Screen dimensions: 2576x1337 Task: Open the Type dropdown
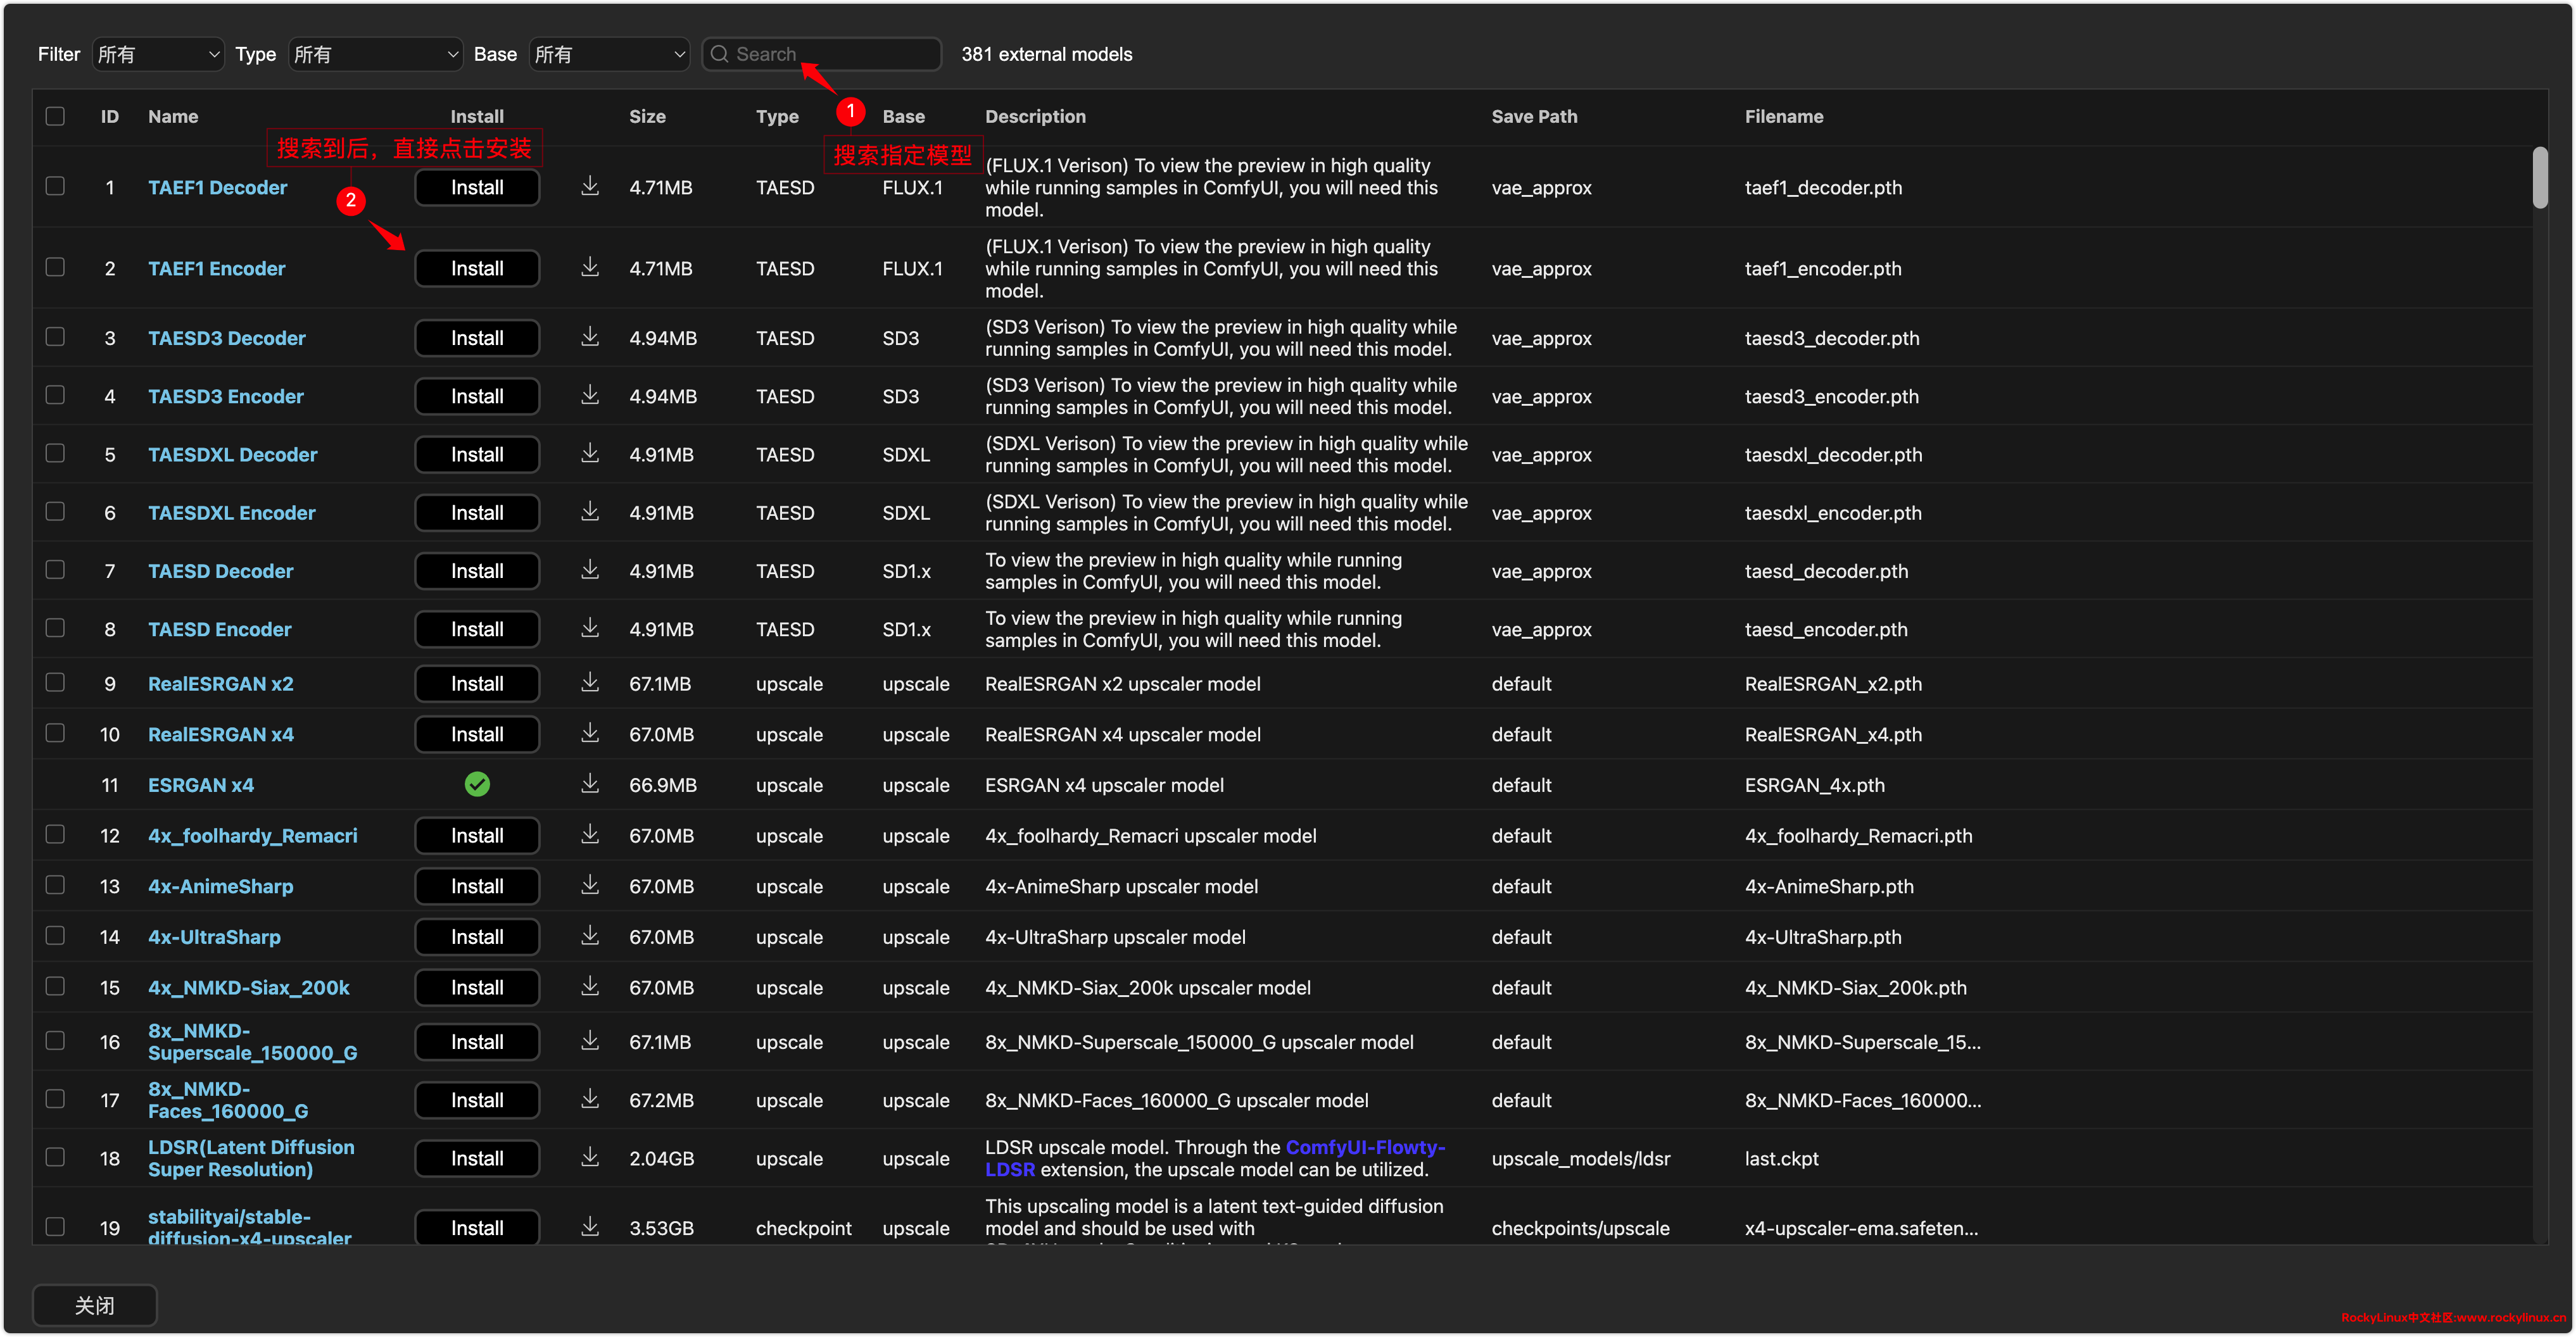click(375, 54)
